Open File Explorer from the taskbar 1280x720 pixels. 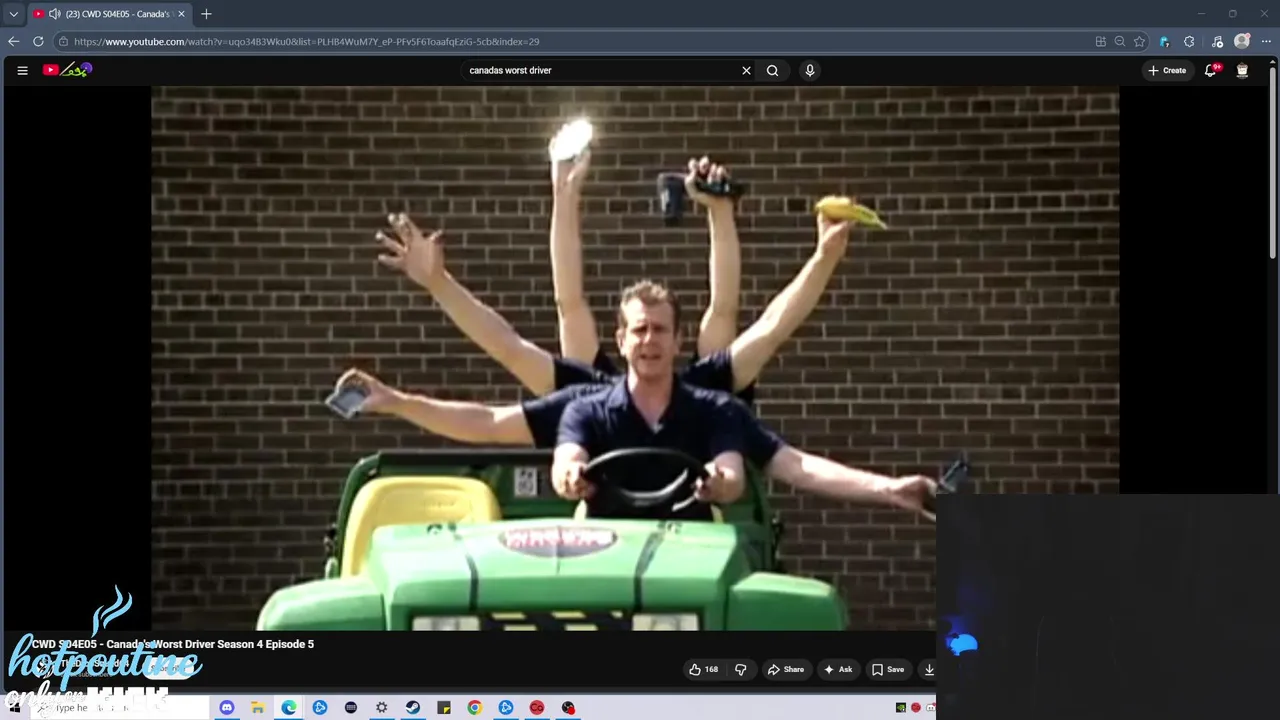pos(258,708)
